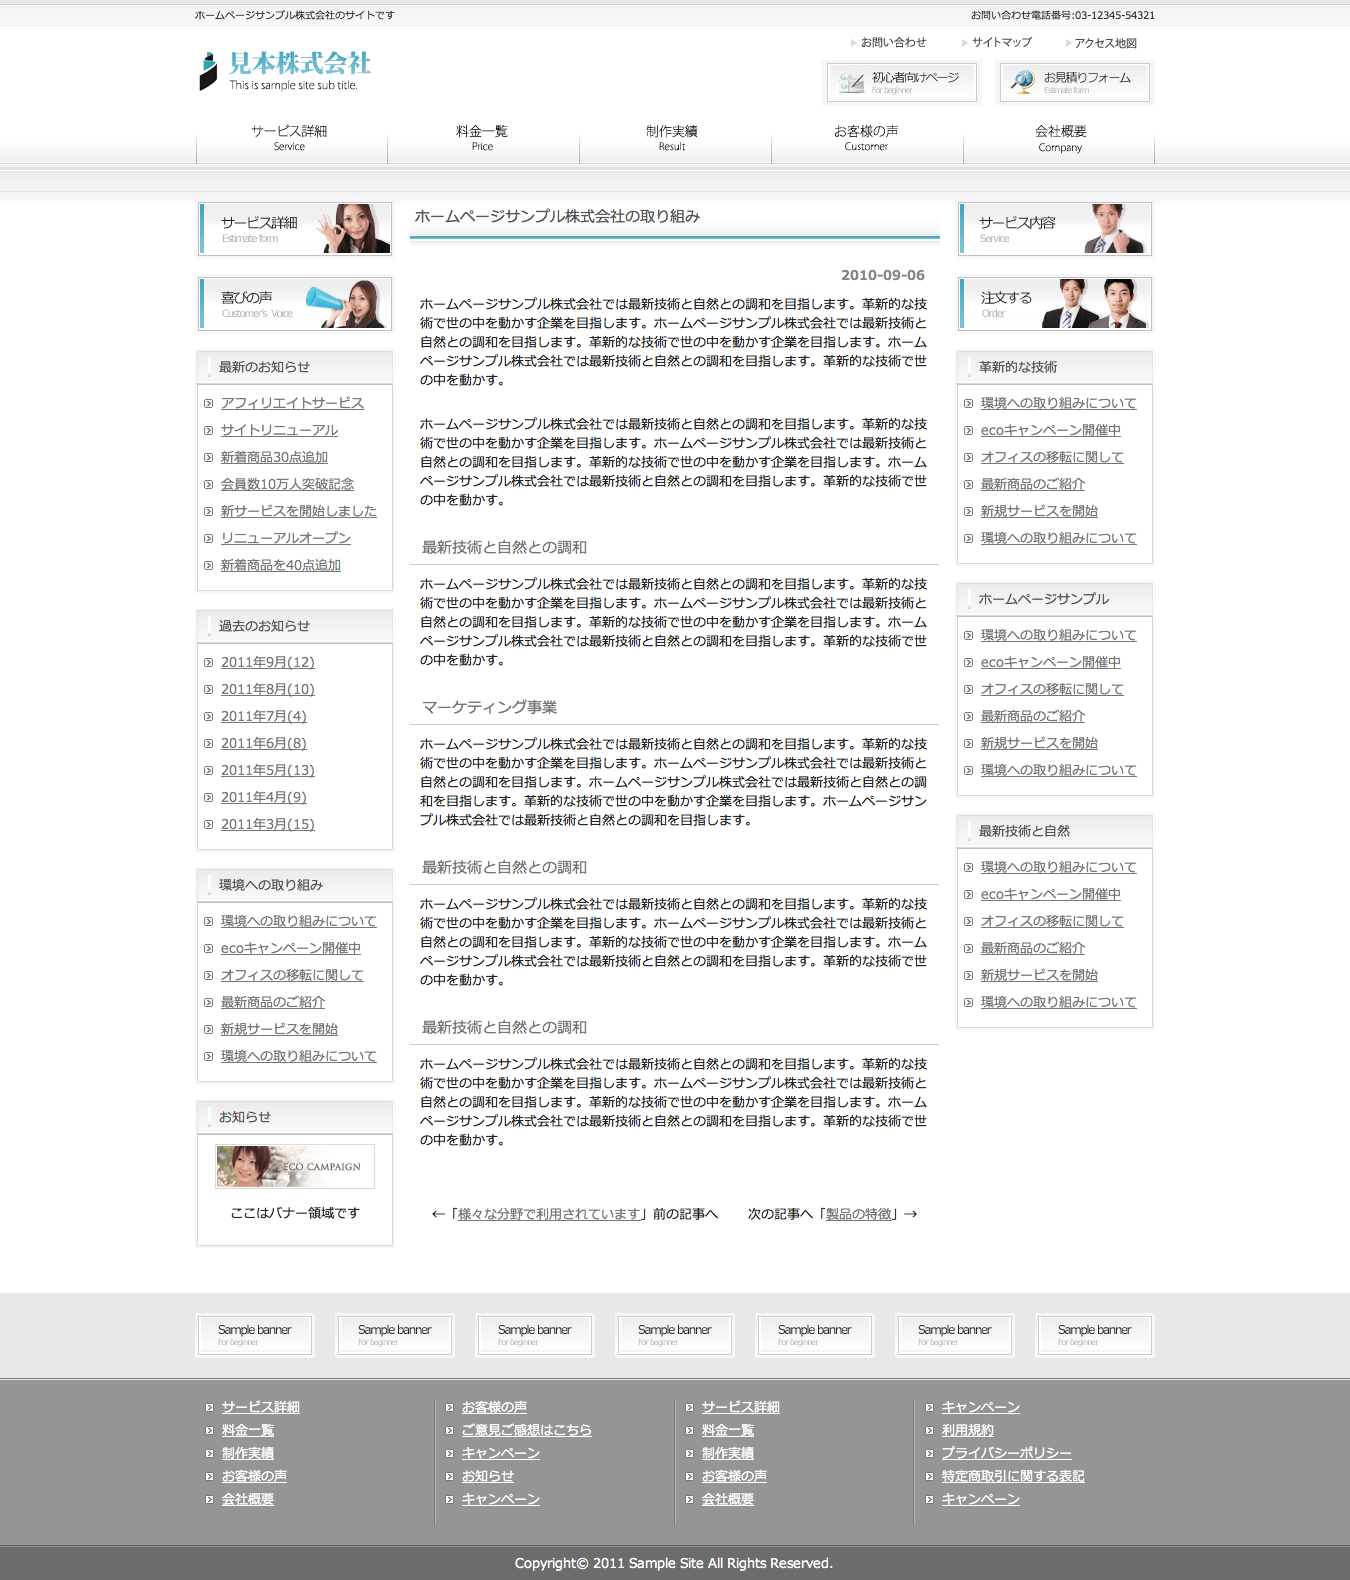Open the お見積りフォーム banner button
The height and width of the screenshot is (1580, 1350).
click(x=1075, y=82)
